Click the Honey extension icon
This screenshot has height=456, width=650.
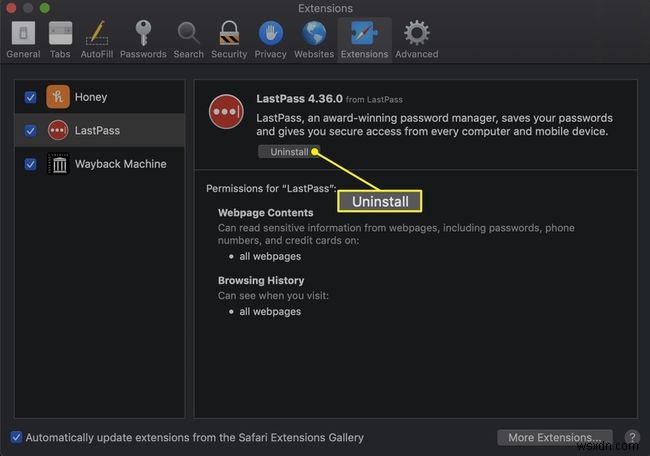tap(58, 97)
